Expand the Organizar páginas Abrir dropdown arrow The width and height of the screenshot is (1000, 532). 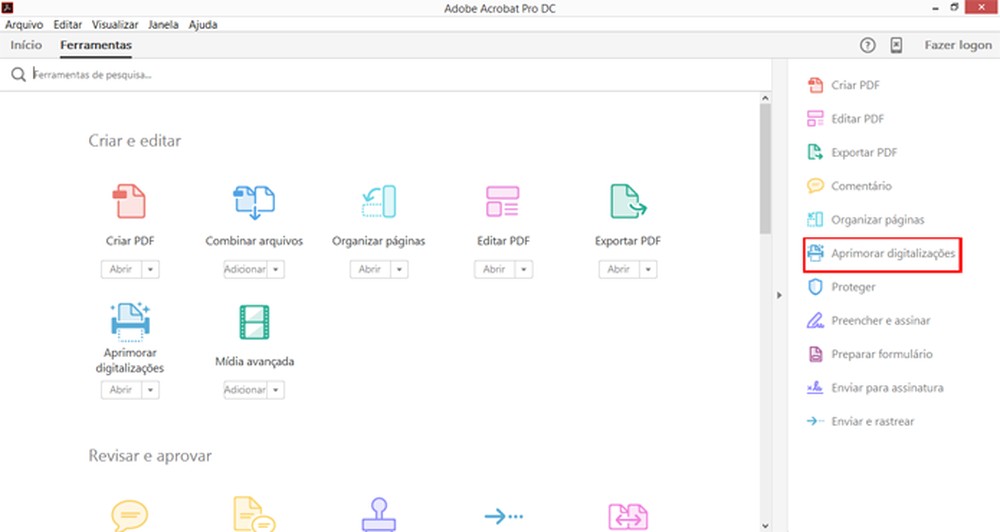pyautogui.click(x=399, y=269)
